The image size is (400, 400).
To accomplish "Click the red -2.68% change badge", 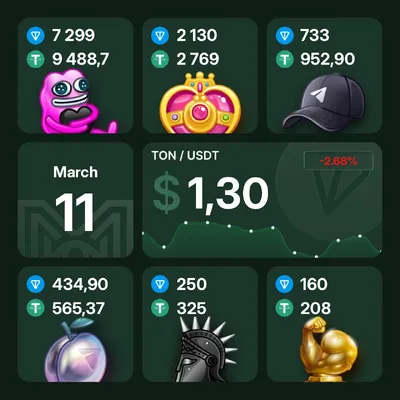I will tap(339, 161).
